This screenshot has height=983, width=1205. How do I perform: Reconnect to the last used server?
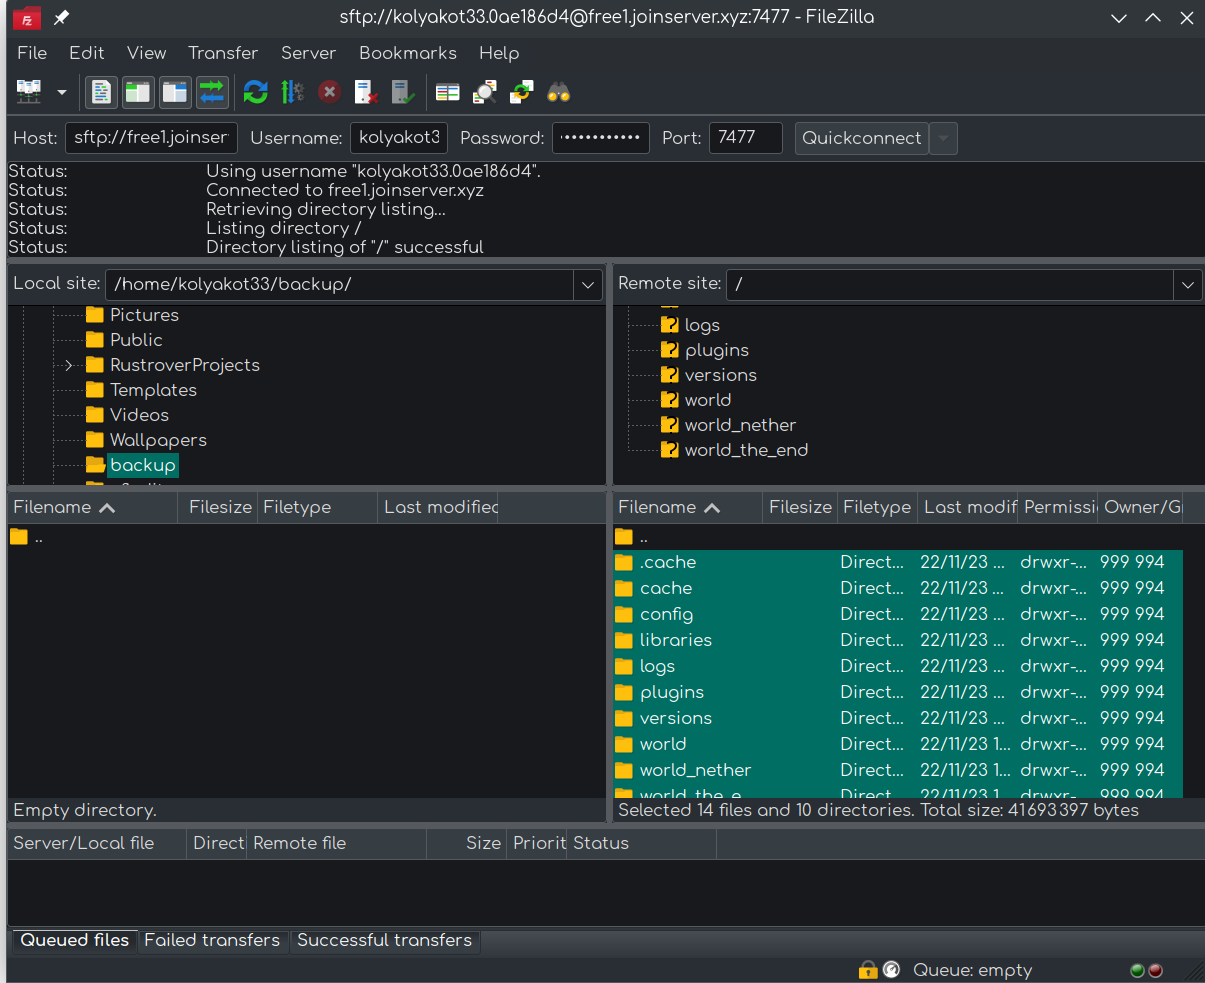click(403, 93)
